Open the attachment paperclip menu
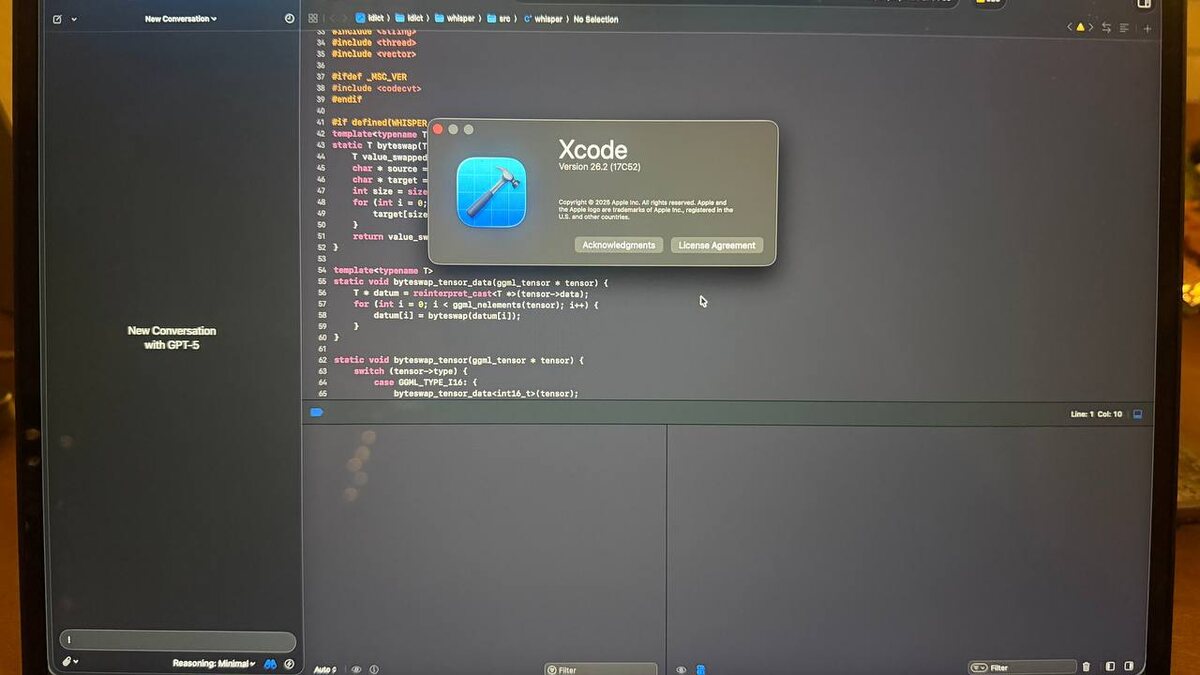This screenshot has height=675, width=1200. point(69,662)
